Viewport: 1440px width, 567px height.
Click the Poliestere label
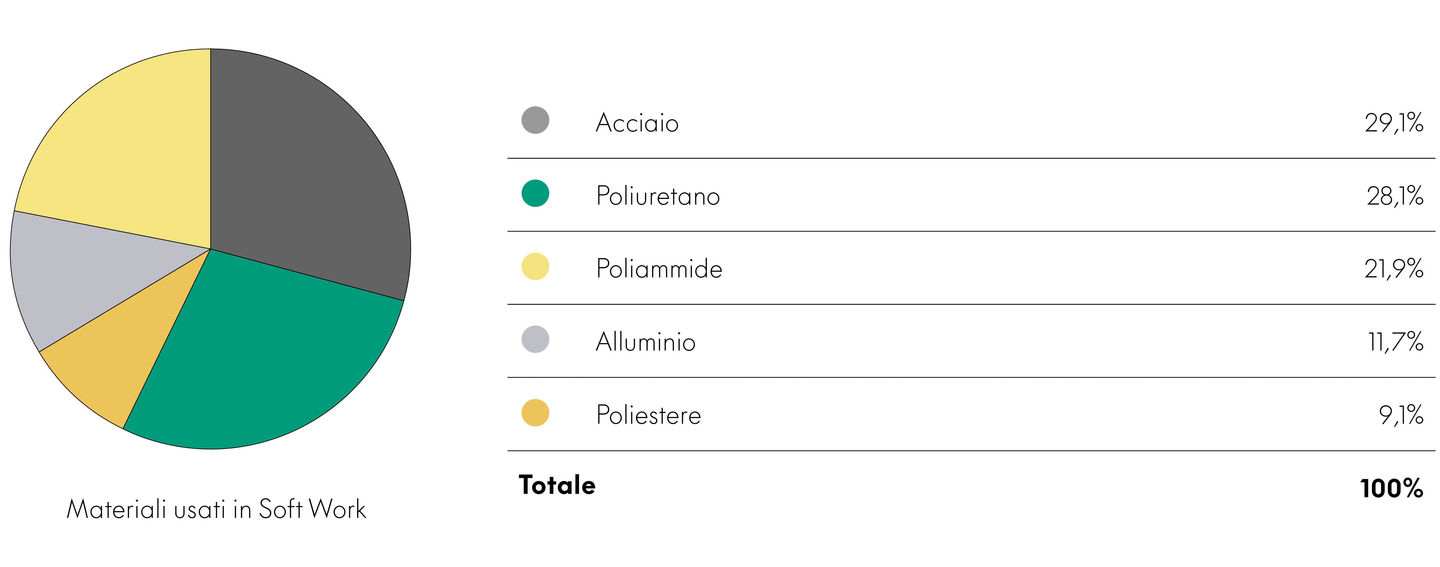pos(648,415)
